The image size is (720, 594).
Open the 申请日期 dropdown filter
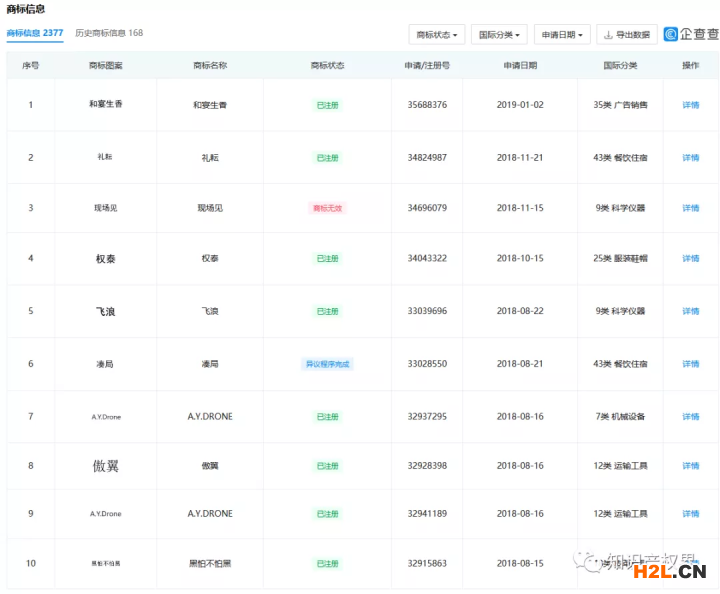pyautogui.click(x=562, y=35)
